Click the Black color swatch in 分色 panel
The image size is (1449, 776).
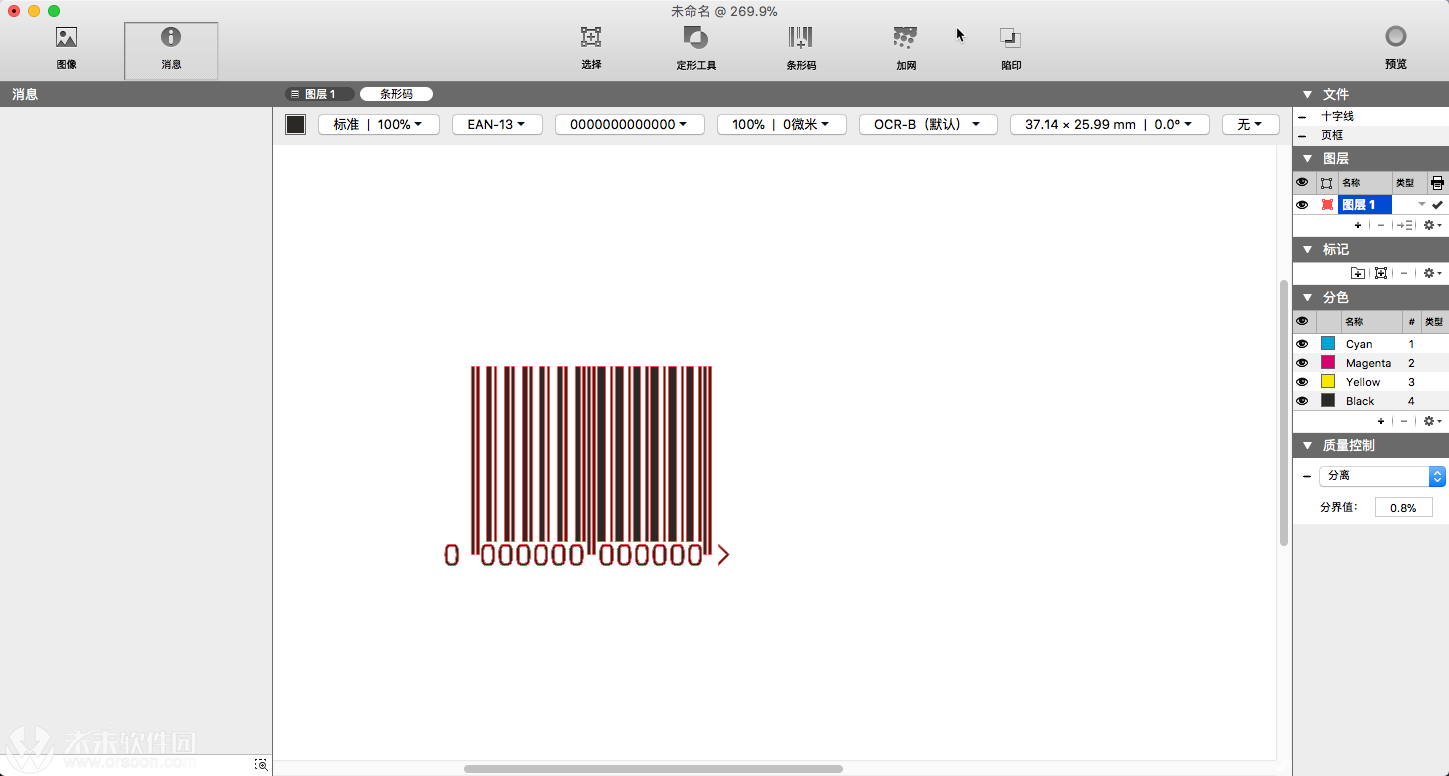[1328, 401]
